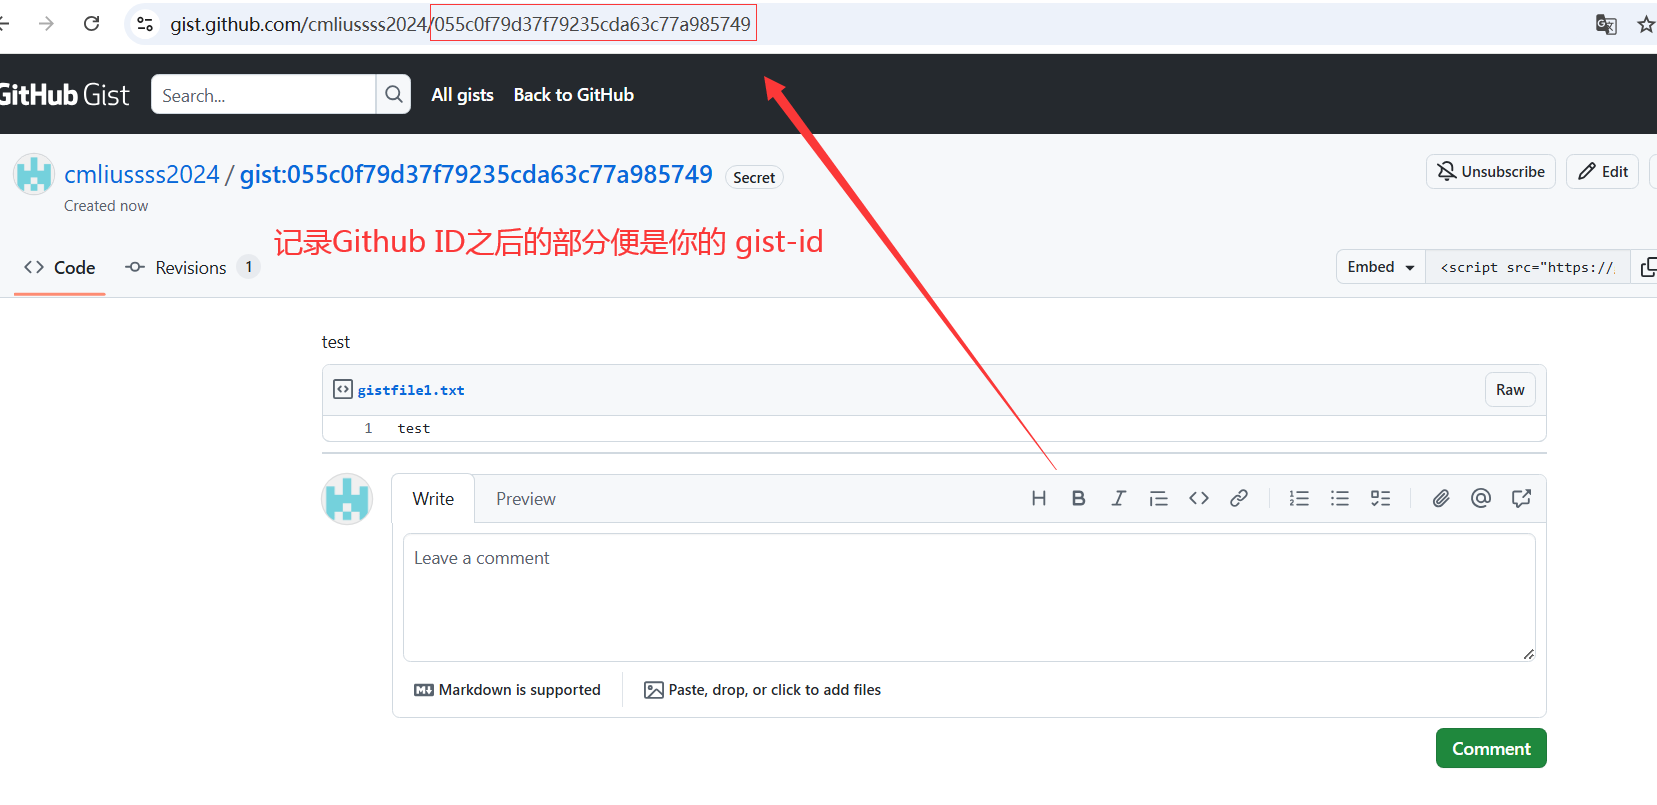Click the Edit gist button

[1602, 172]
